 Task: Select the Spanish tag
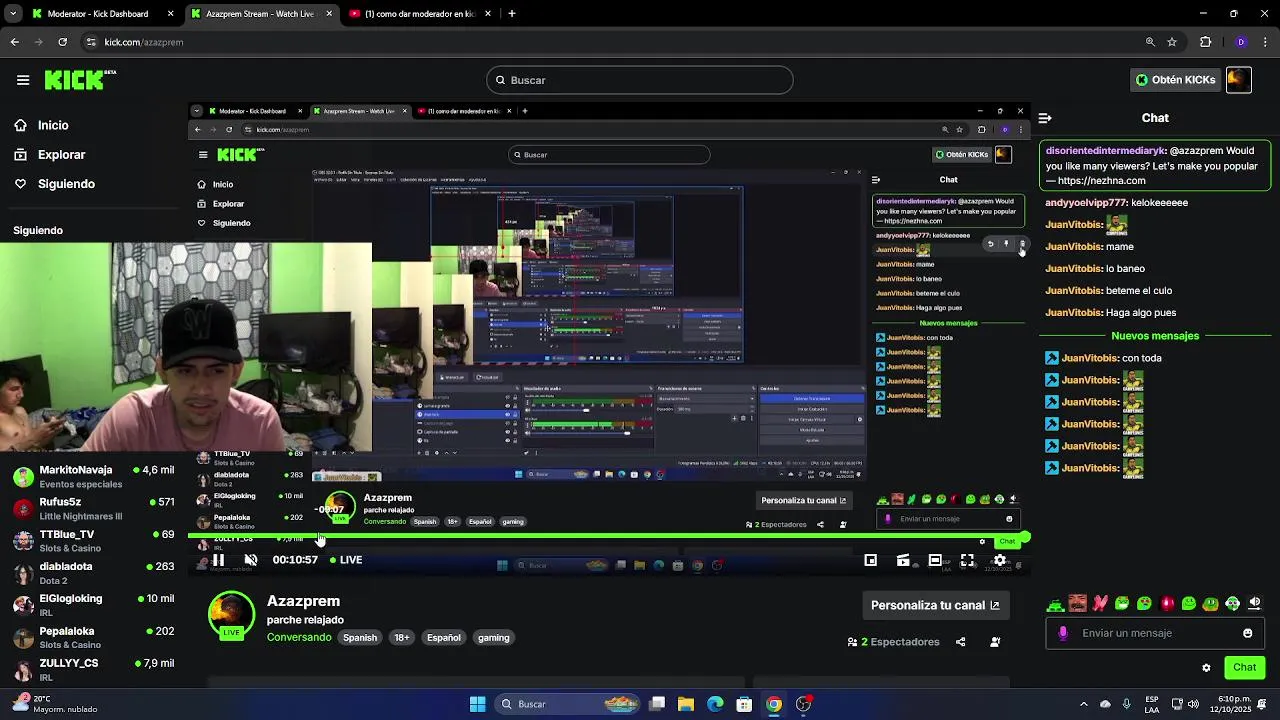coord(360,637)
